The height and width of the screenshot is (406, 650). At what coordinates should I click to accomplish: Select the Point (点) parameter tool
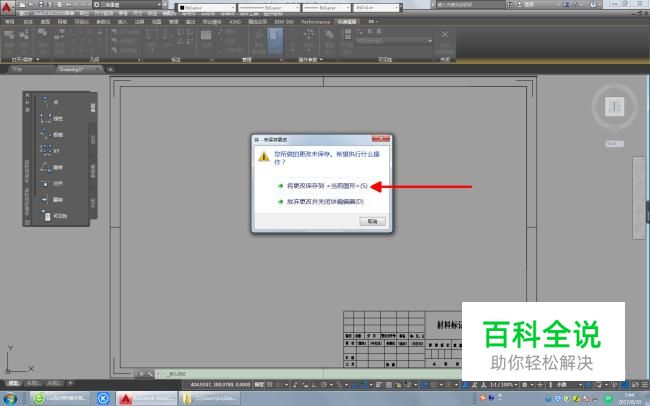50,102
